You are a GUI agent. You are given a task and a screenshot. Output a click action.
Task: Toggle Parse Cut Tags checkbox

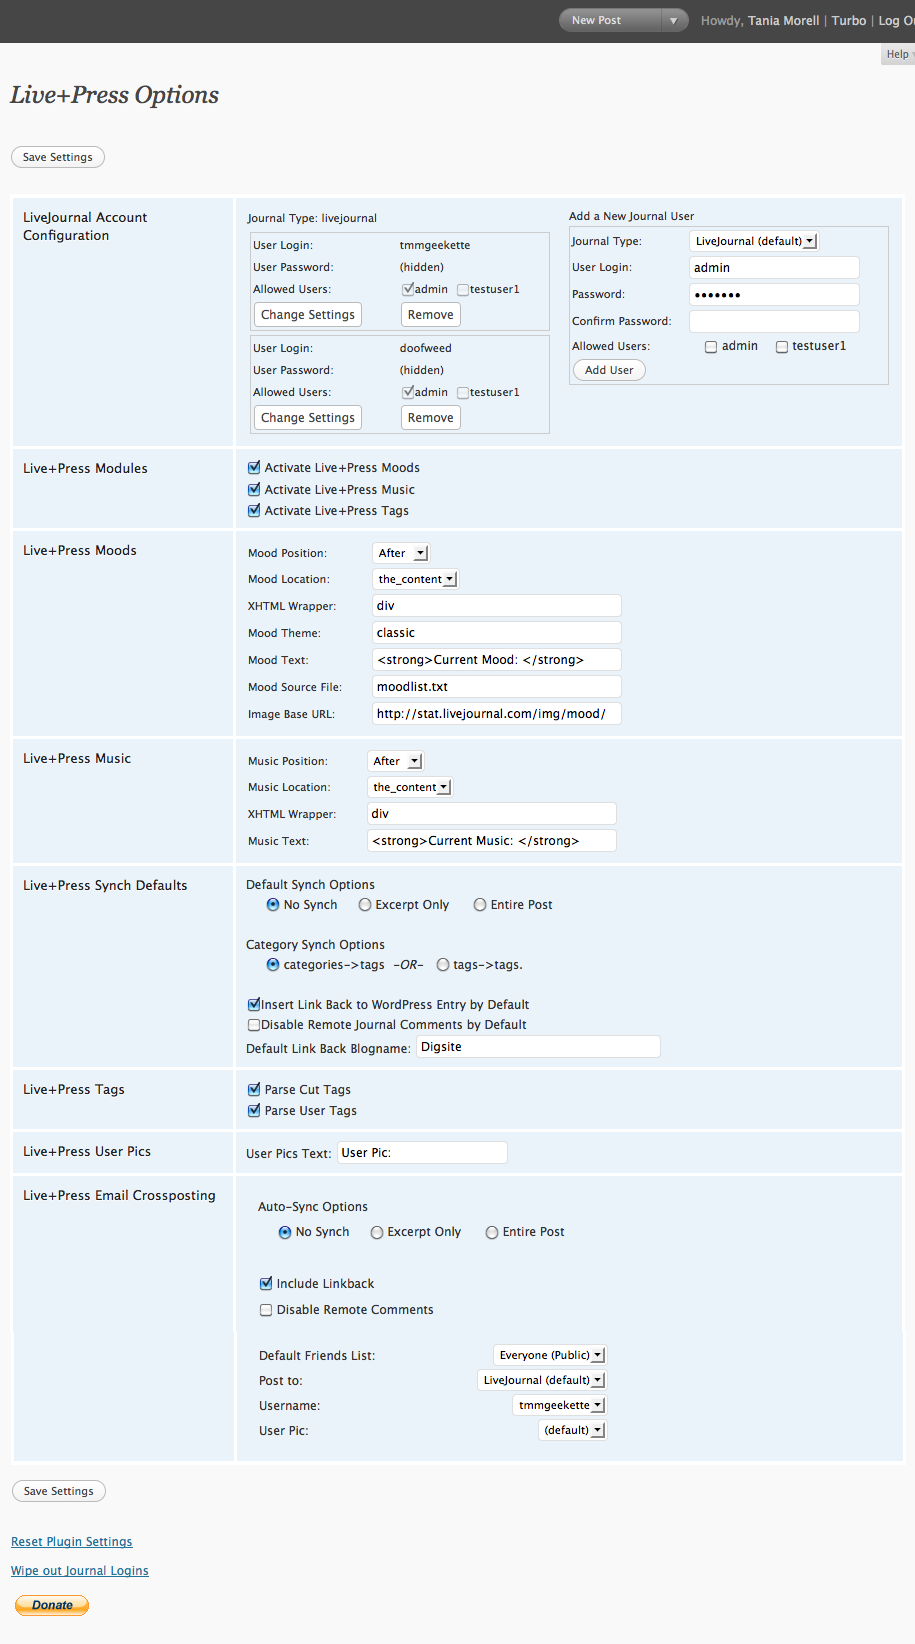[254, 1089]
